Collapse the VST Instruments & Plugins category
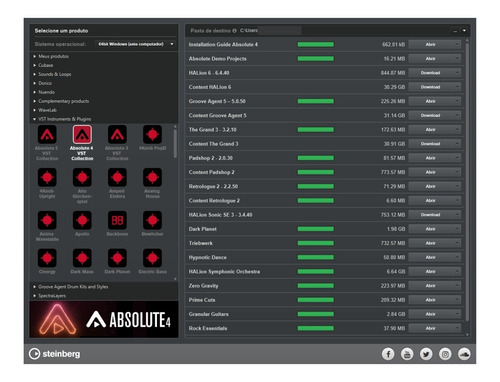Viewport: 500px width, 382px height. pyautogui.click(x=35, y=119)
